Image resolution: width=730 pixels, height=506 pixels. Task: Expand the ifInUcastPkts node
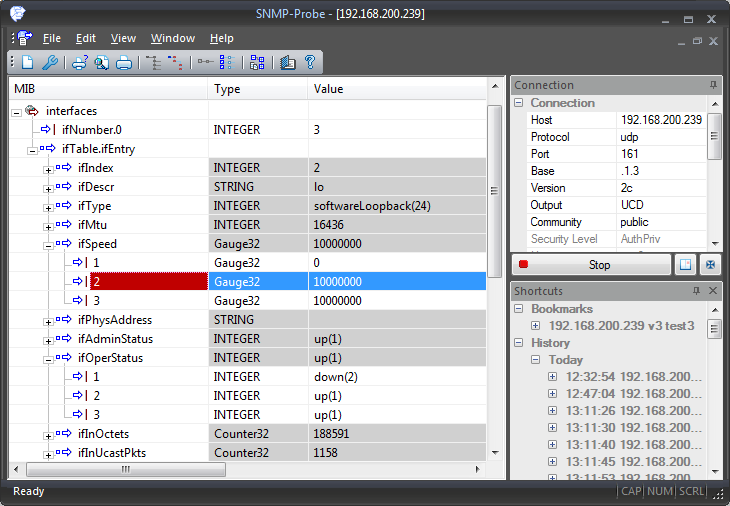48,455
